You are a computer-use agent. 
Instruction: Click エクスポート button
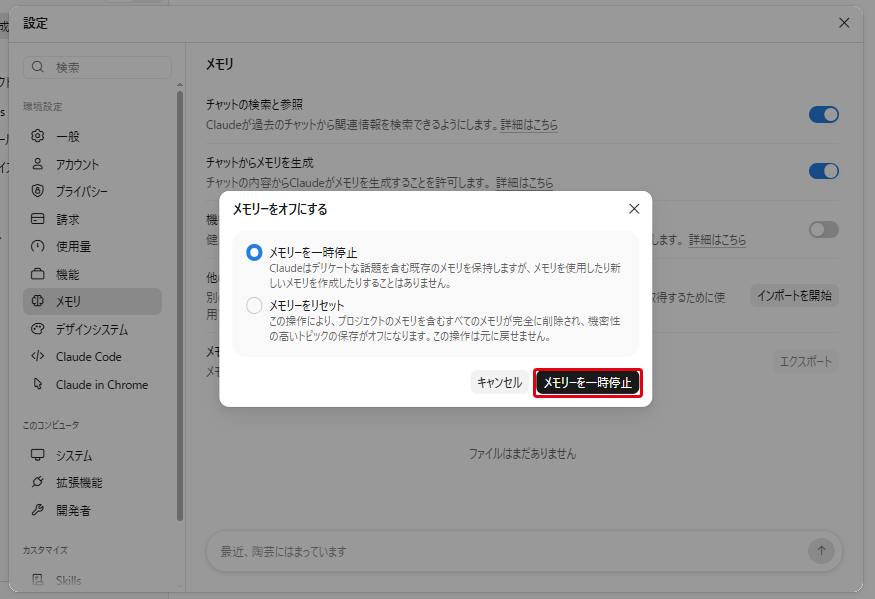coord(805,362)
